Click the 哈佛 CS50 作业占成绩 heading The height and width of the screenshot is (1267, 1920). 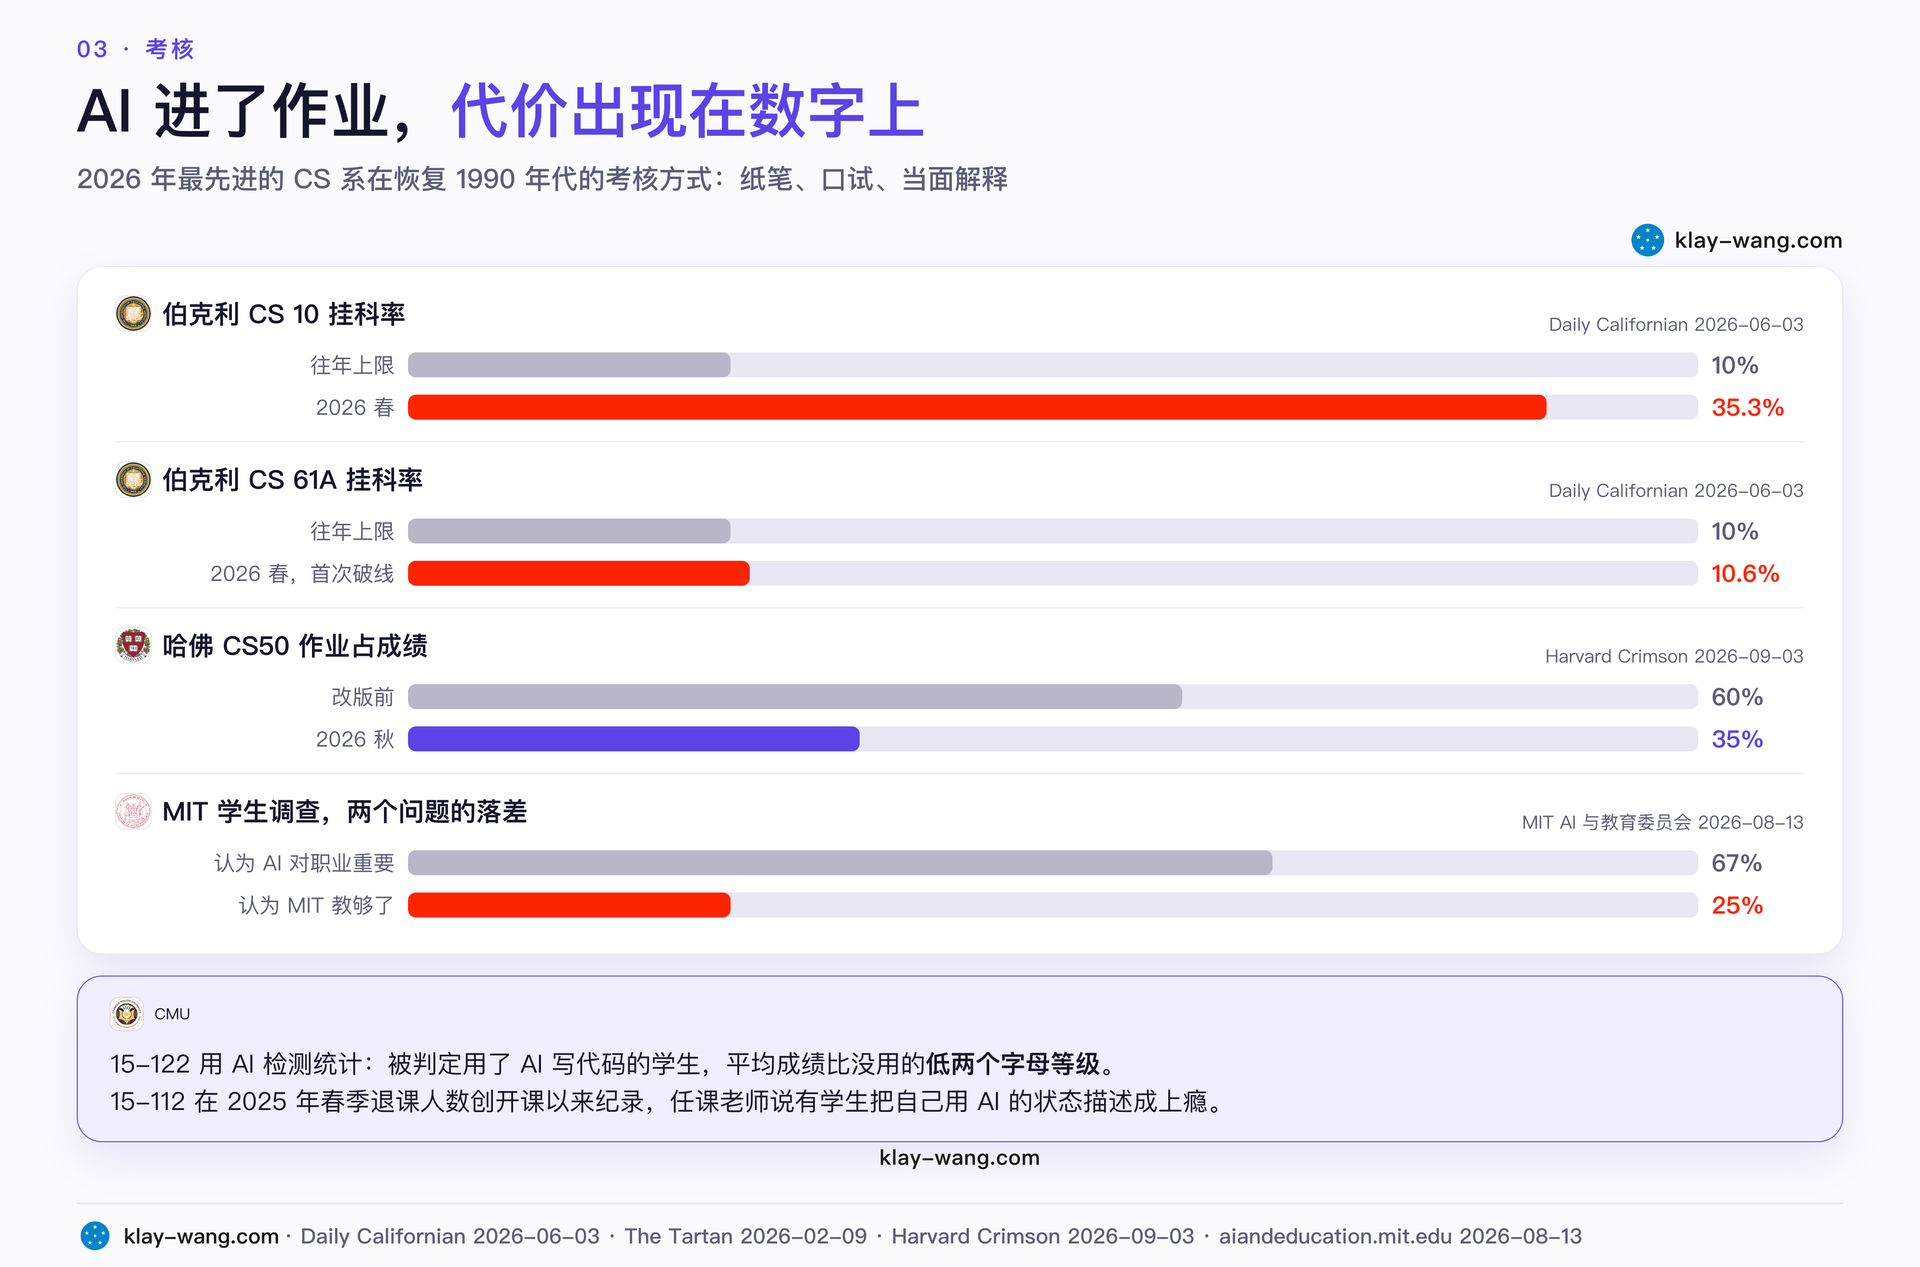[x=295, y=646]
